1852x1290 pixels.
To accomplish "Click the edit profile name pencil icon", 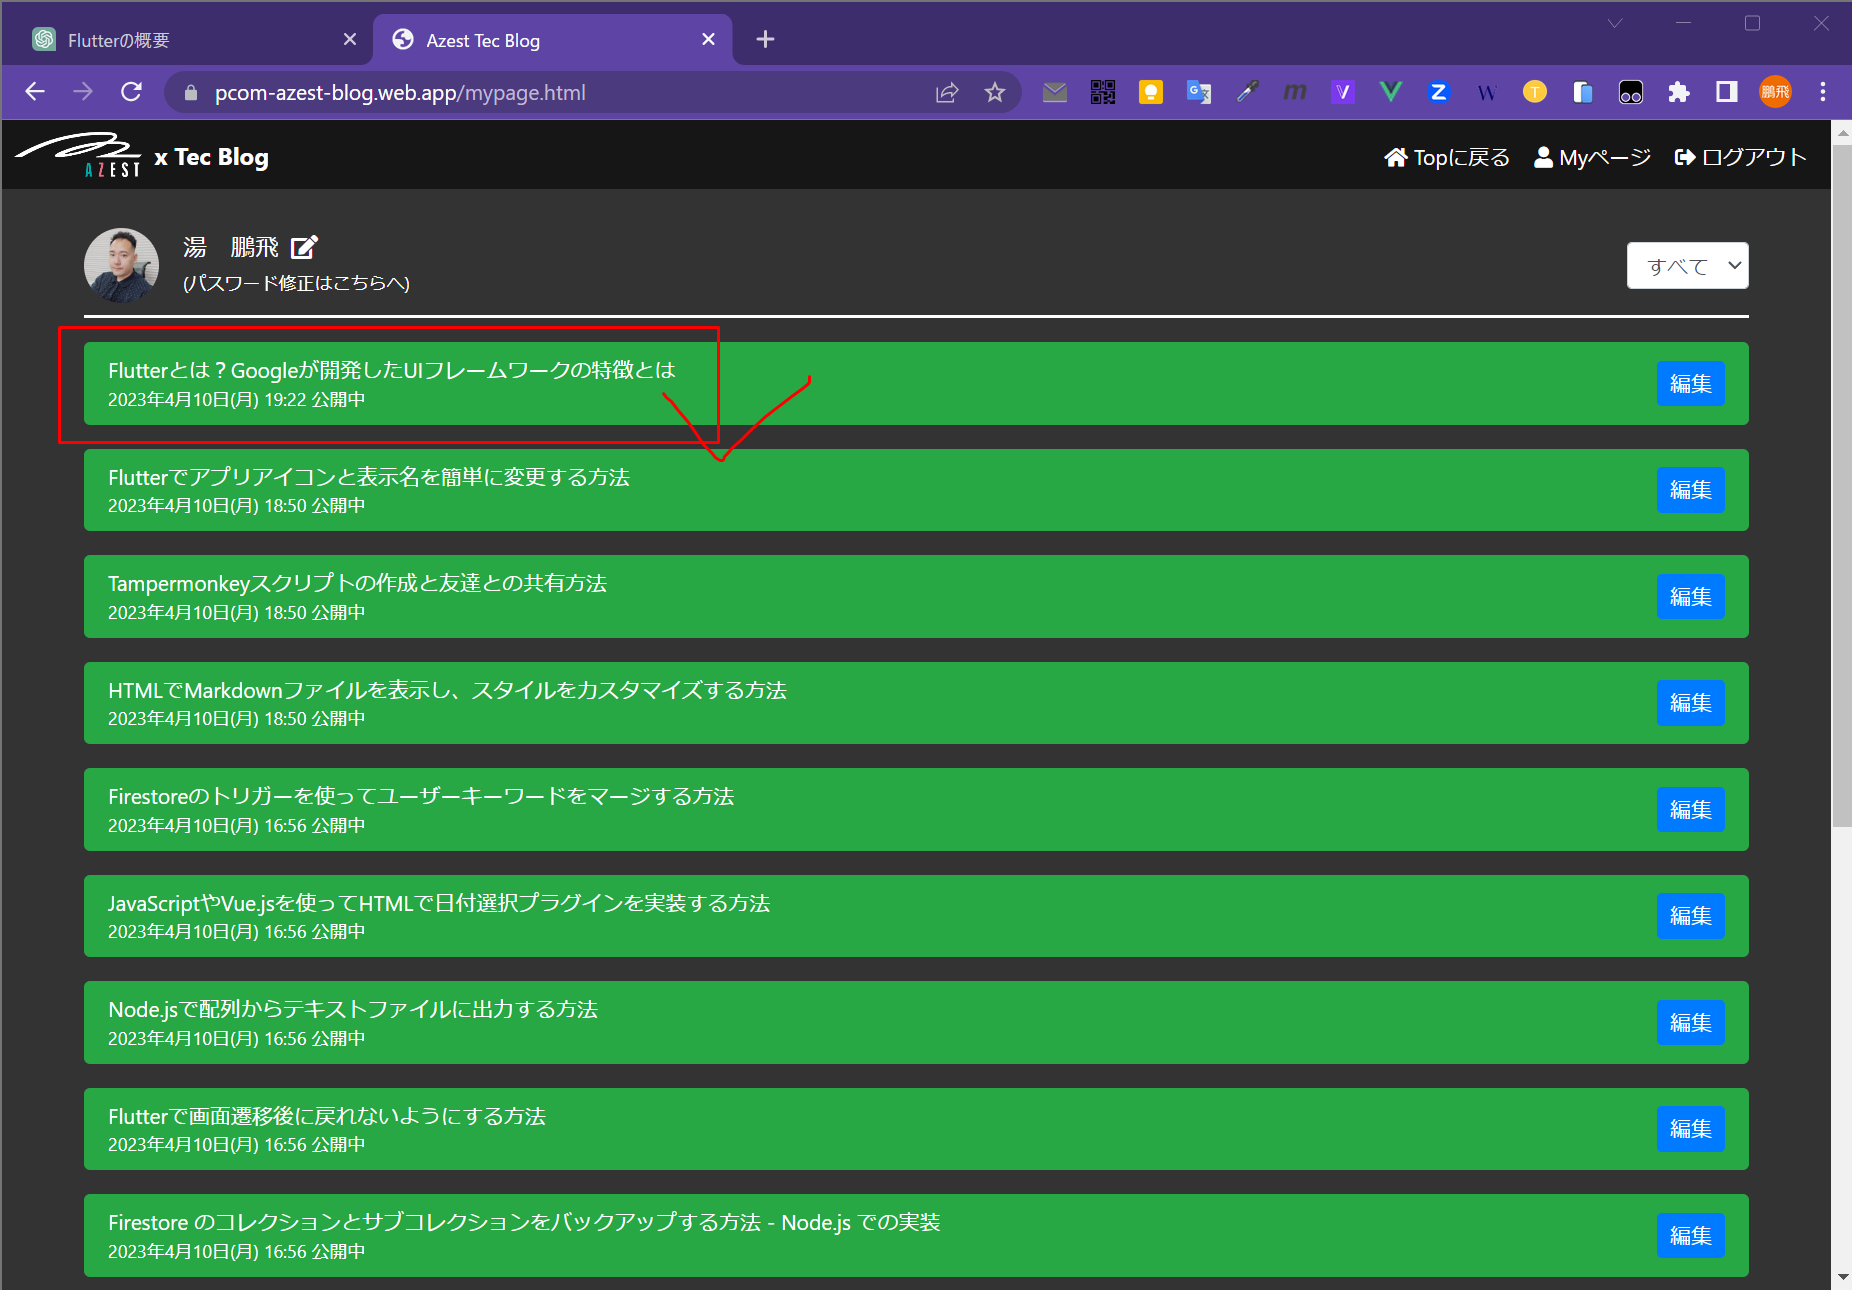I will point(304,247).
